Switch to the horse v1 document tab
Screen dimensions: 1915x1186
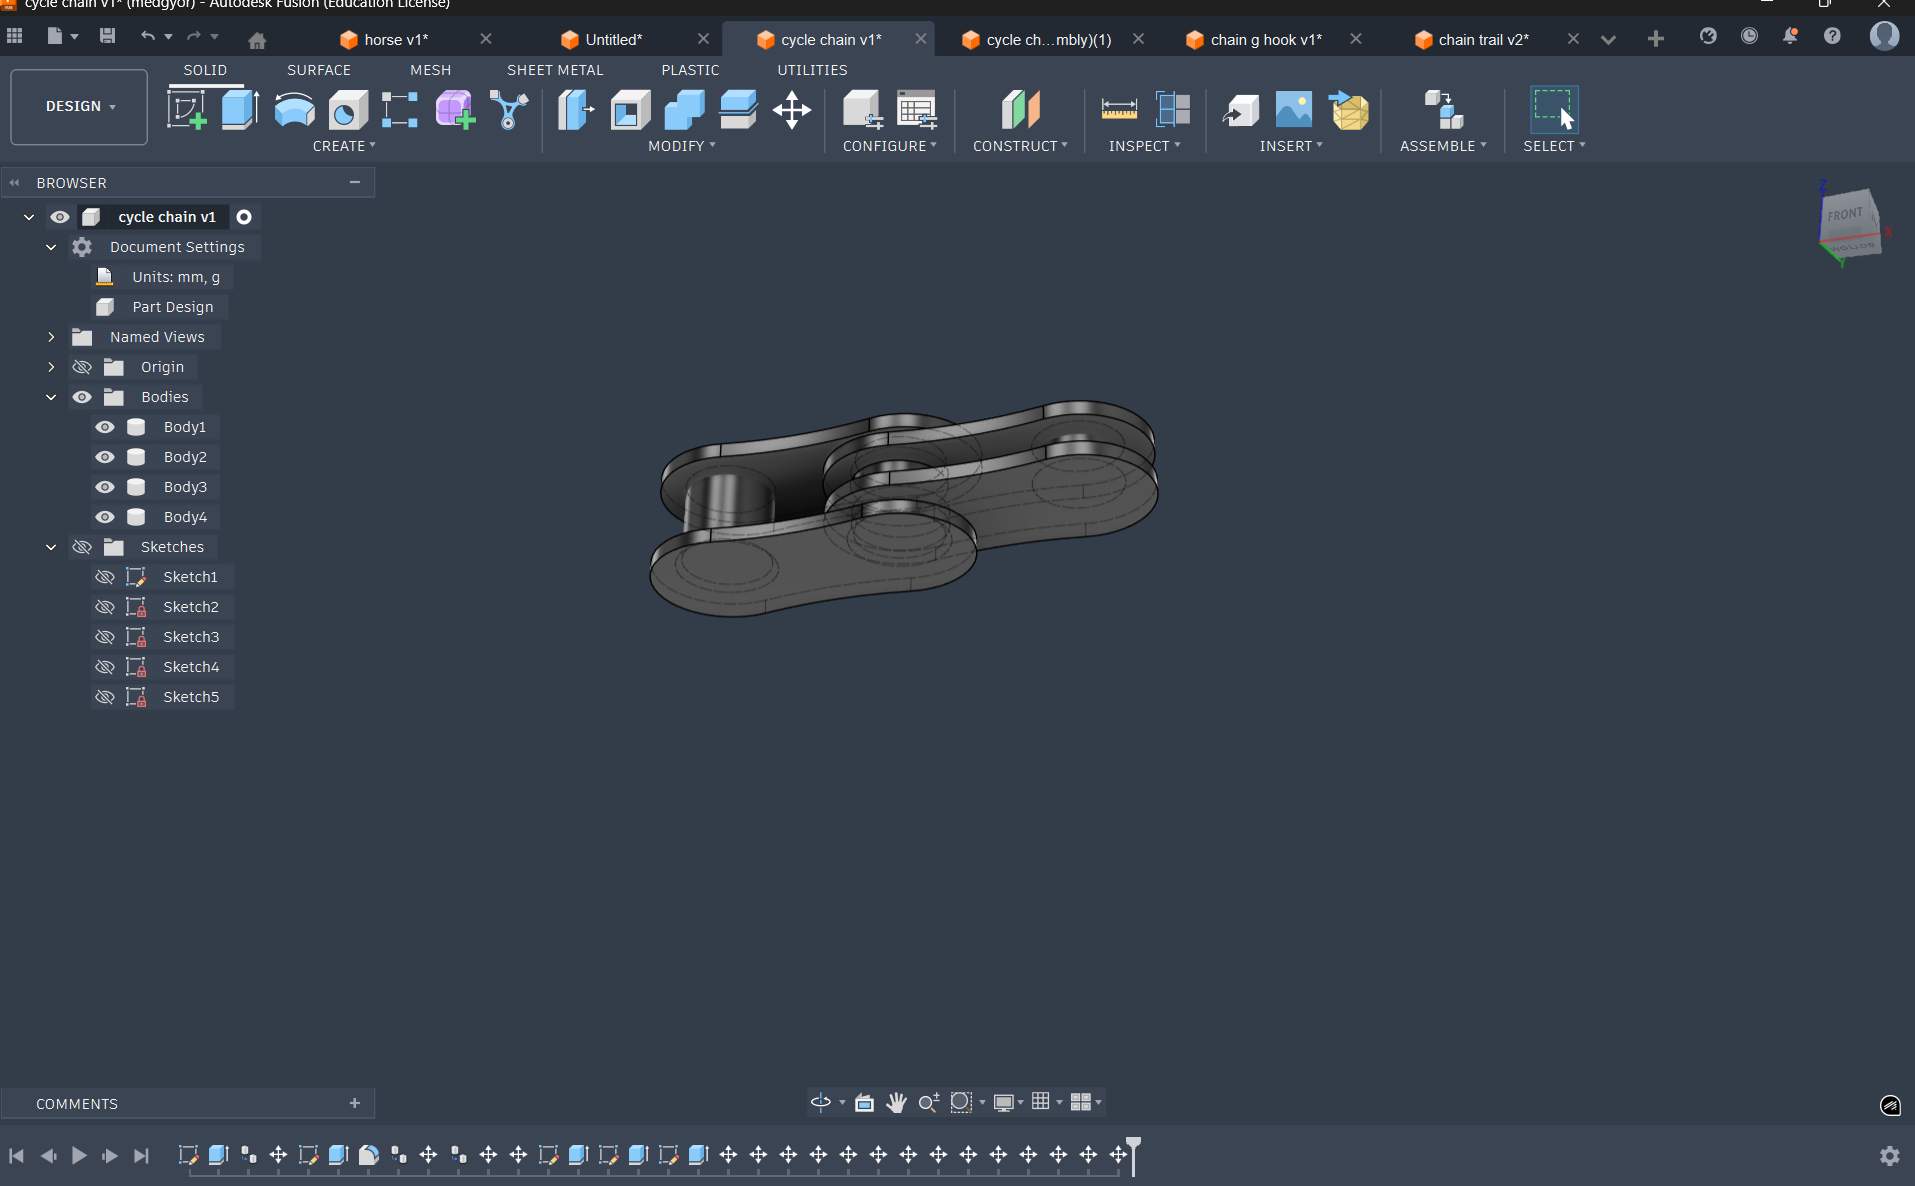(x=395, y=40)
